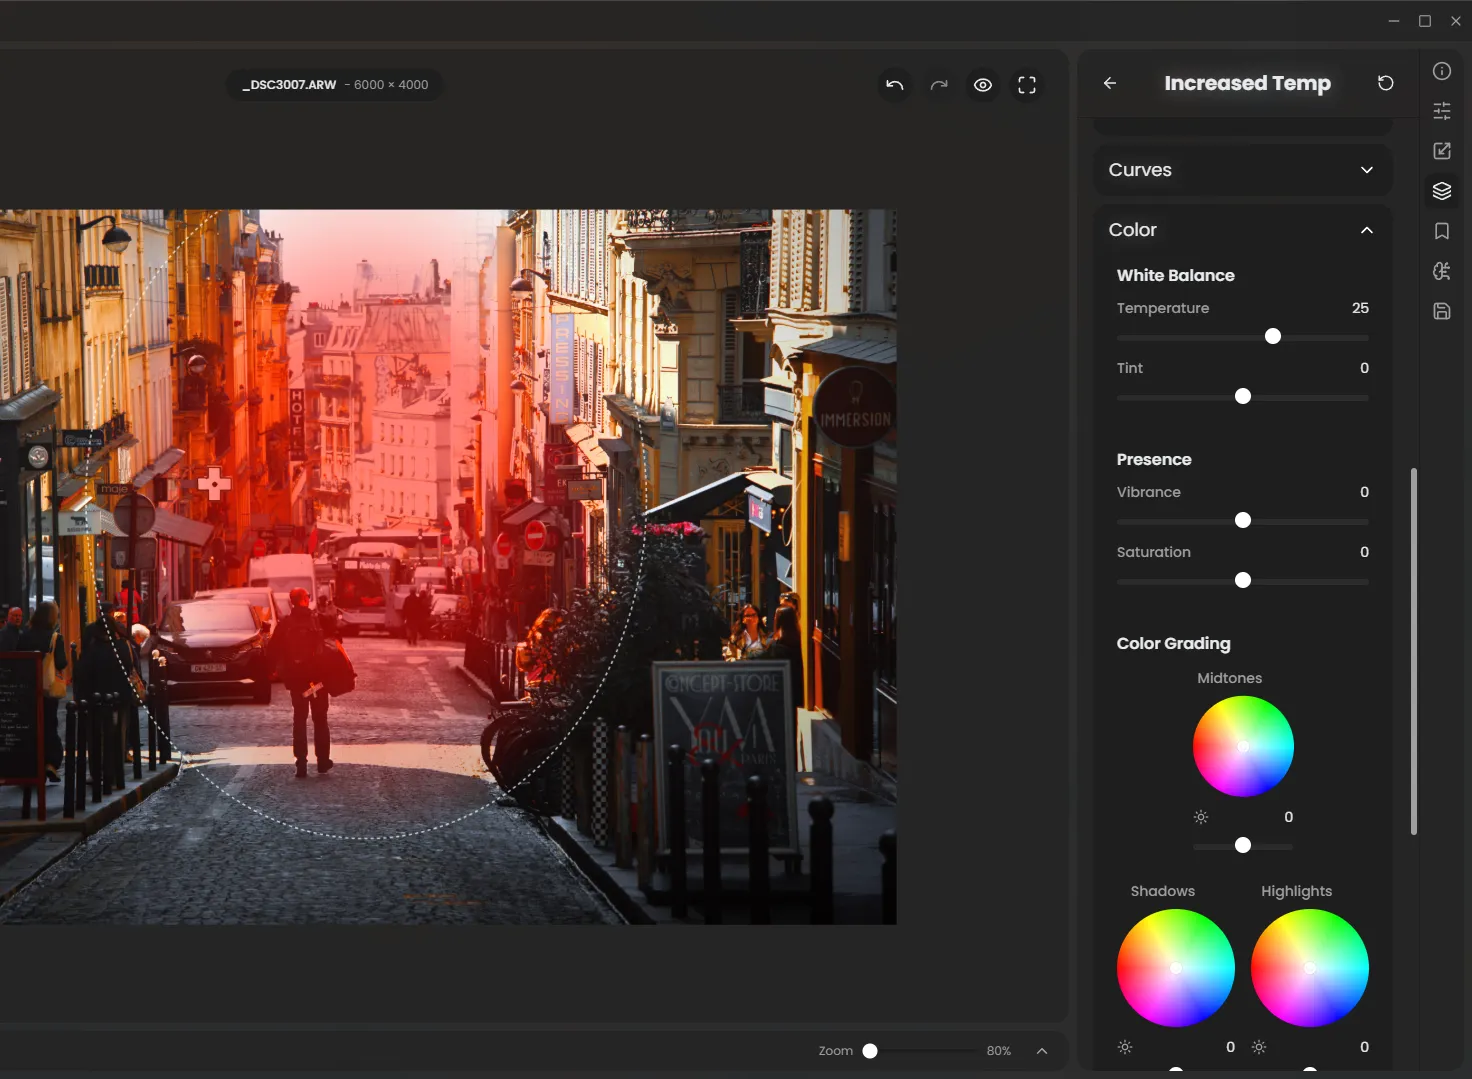Click the Saturation slider handle
This screenshot has height=1079, width=1472.
click(x=1243, y=581)
